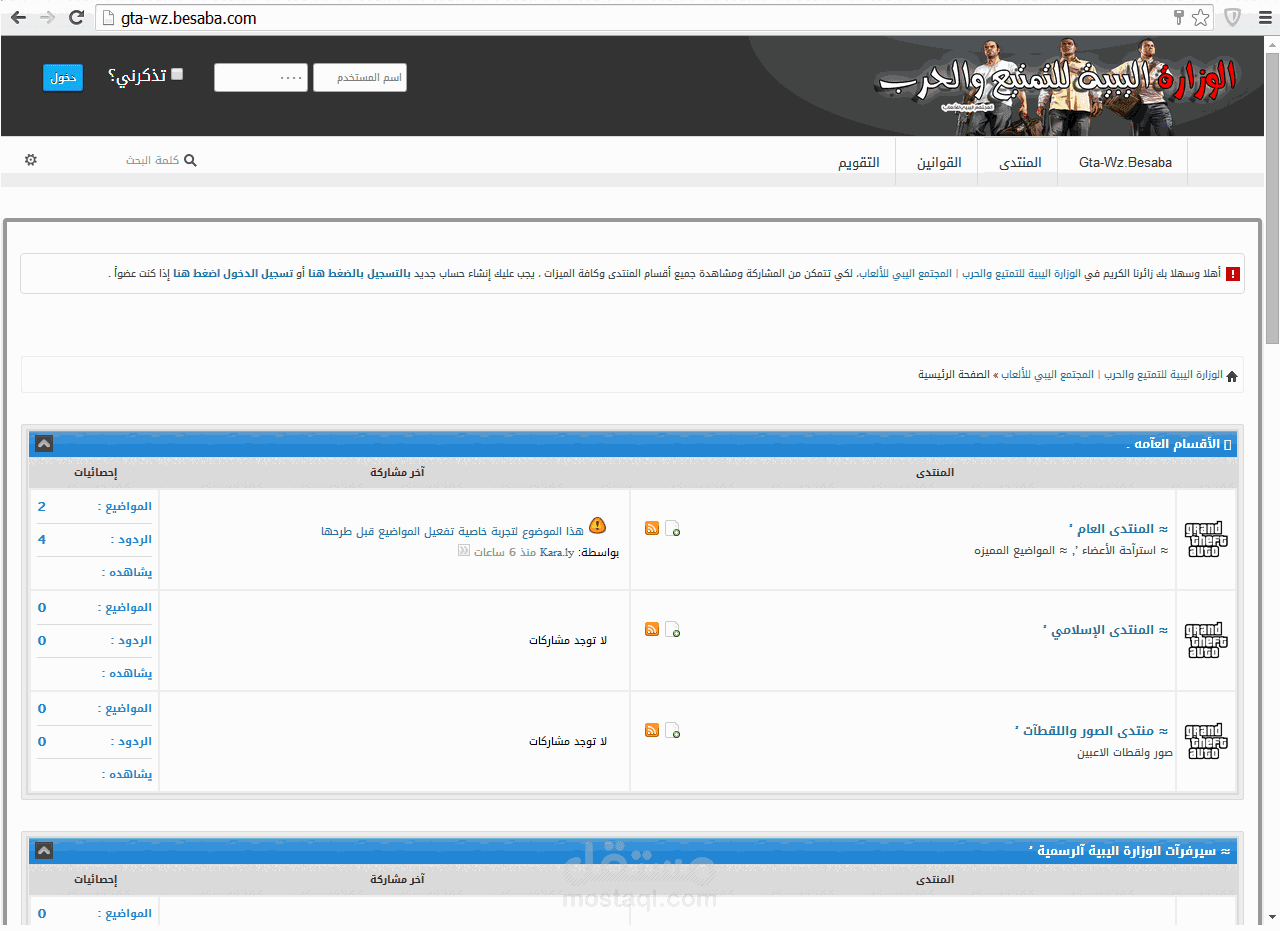The height and width of the screenshot is (931, 1280).
Task: Click الردود count 4 for المنتدى العام
Action: (x=42, y=540)
